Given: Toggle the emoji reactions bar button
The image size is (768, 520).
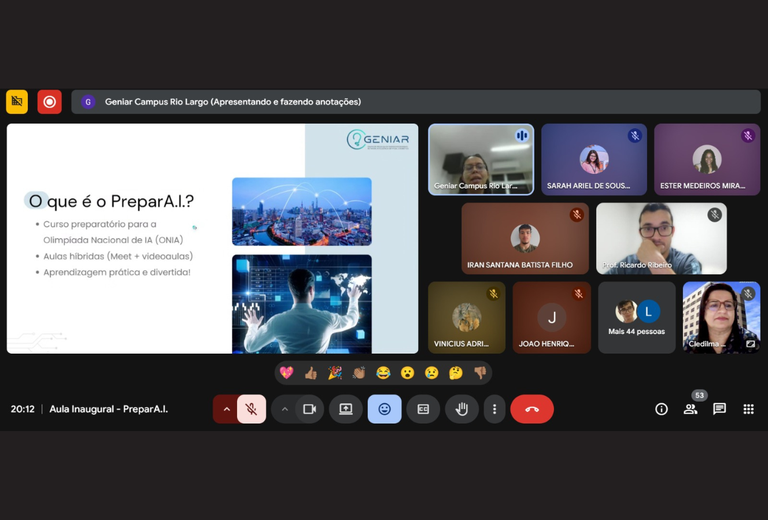Looking at the screenshot, I should pyautogui.click(x=384, y=409).
